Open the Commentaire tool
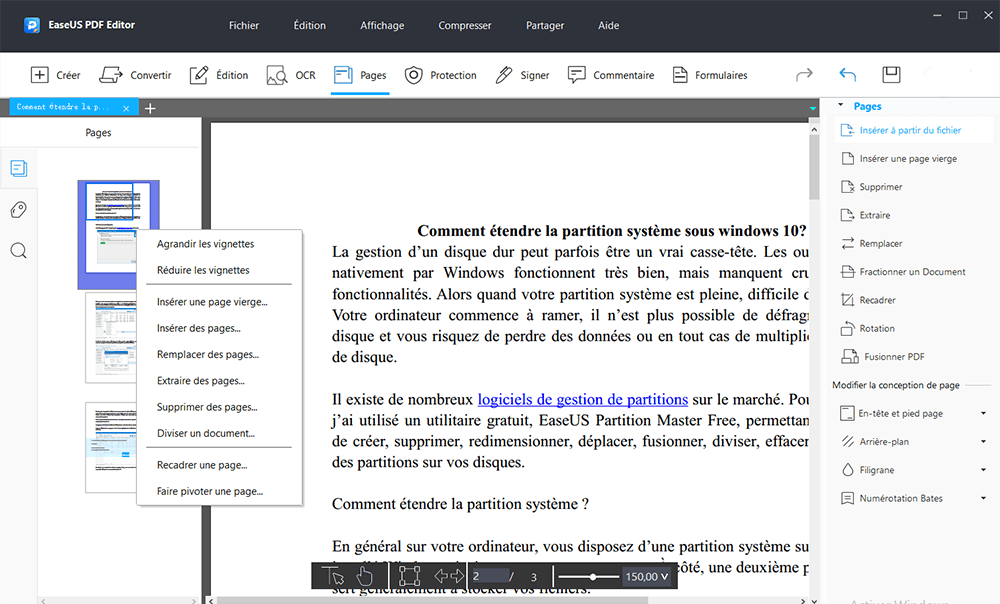Viewport: 1000px width, 604px height. (x=611, y=75)
